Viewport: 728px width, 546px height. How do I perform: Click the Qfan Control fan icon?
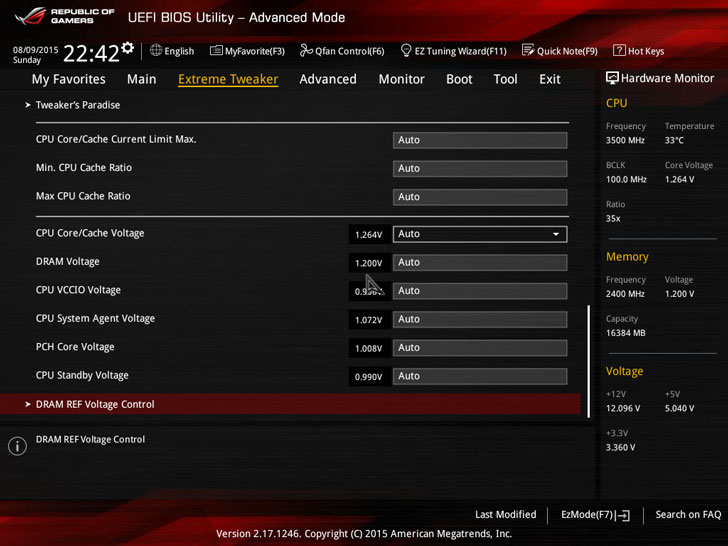[306, 50]
